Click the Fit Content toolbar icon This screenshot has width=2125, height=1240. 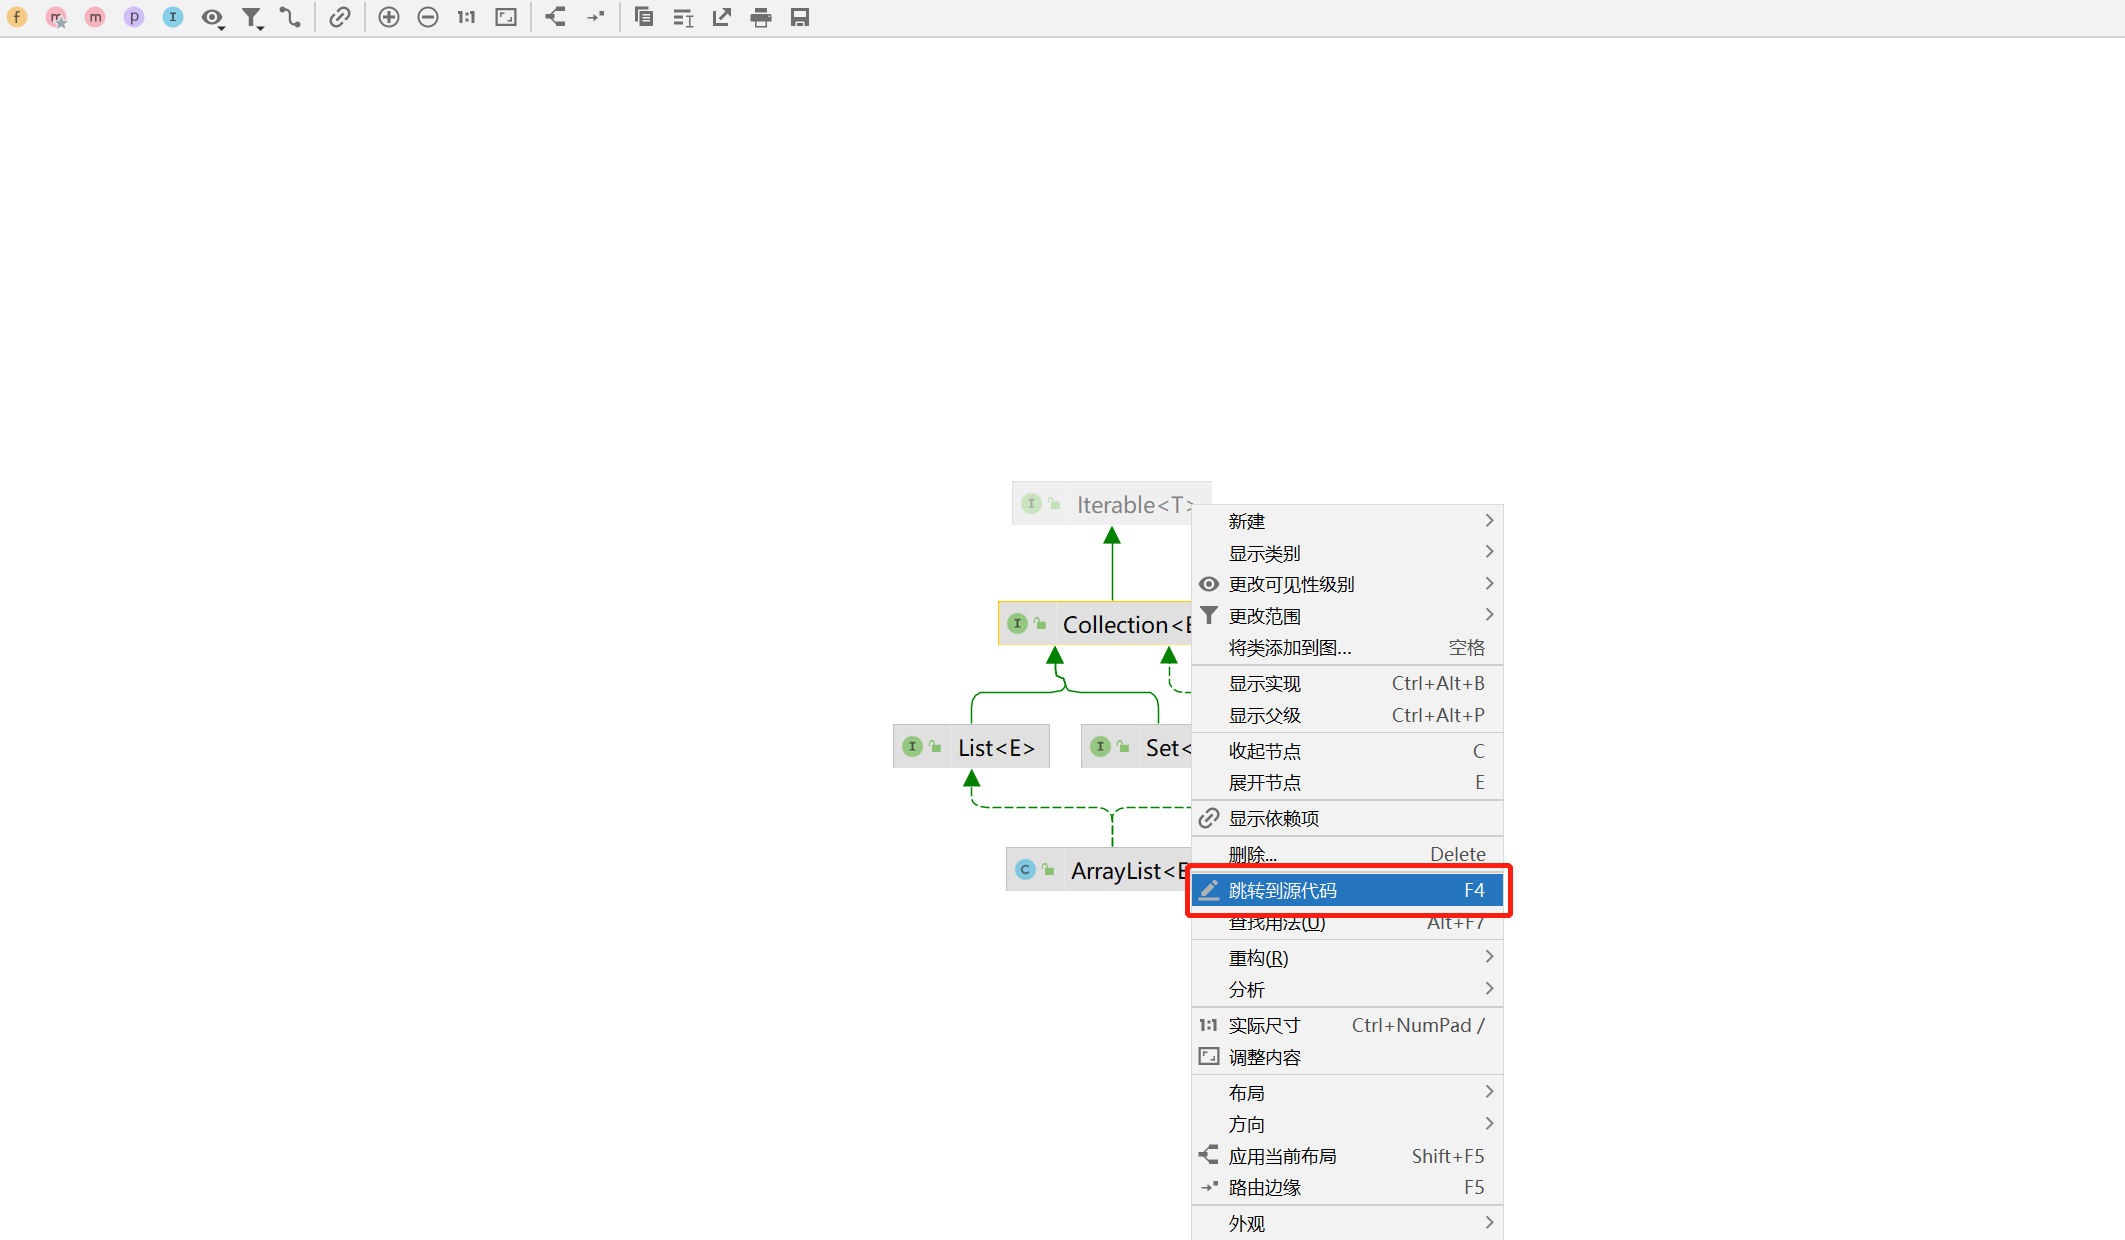point(506,17)
